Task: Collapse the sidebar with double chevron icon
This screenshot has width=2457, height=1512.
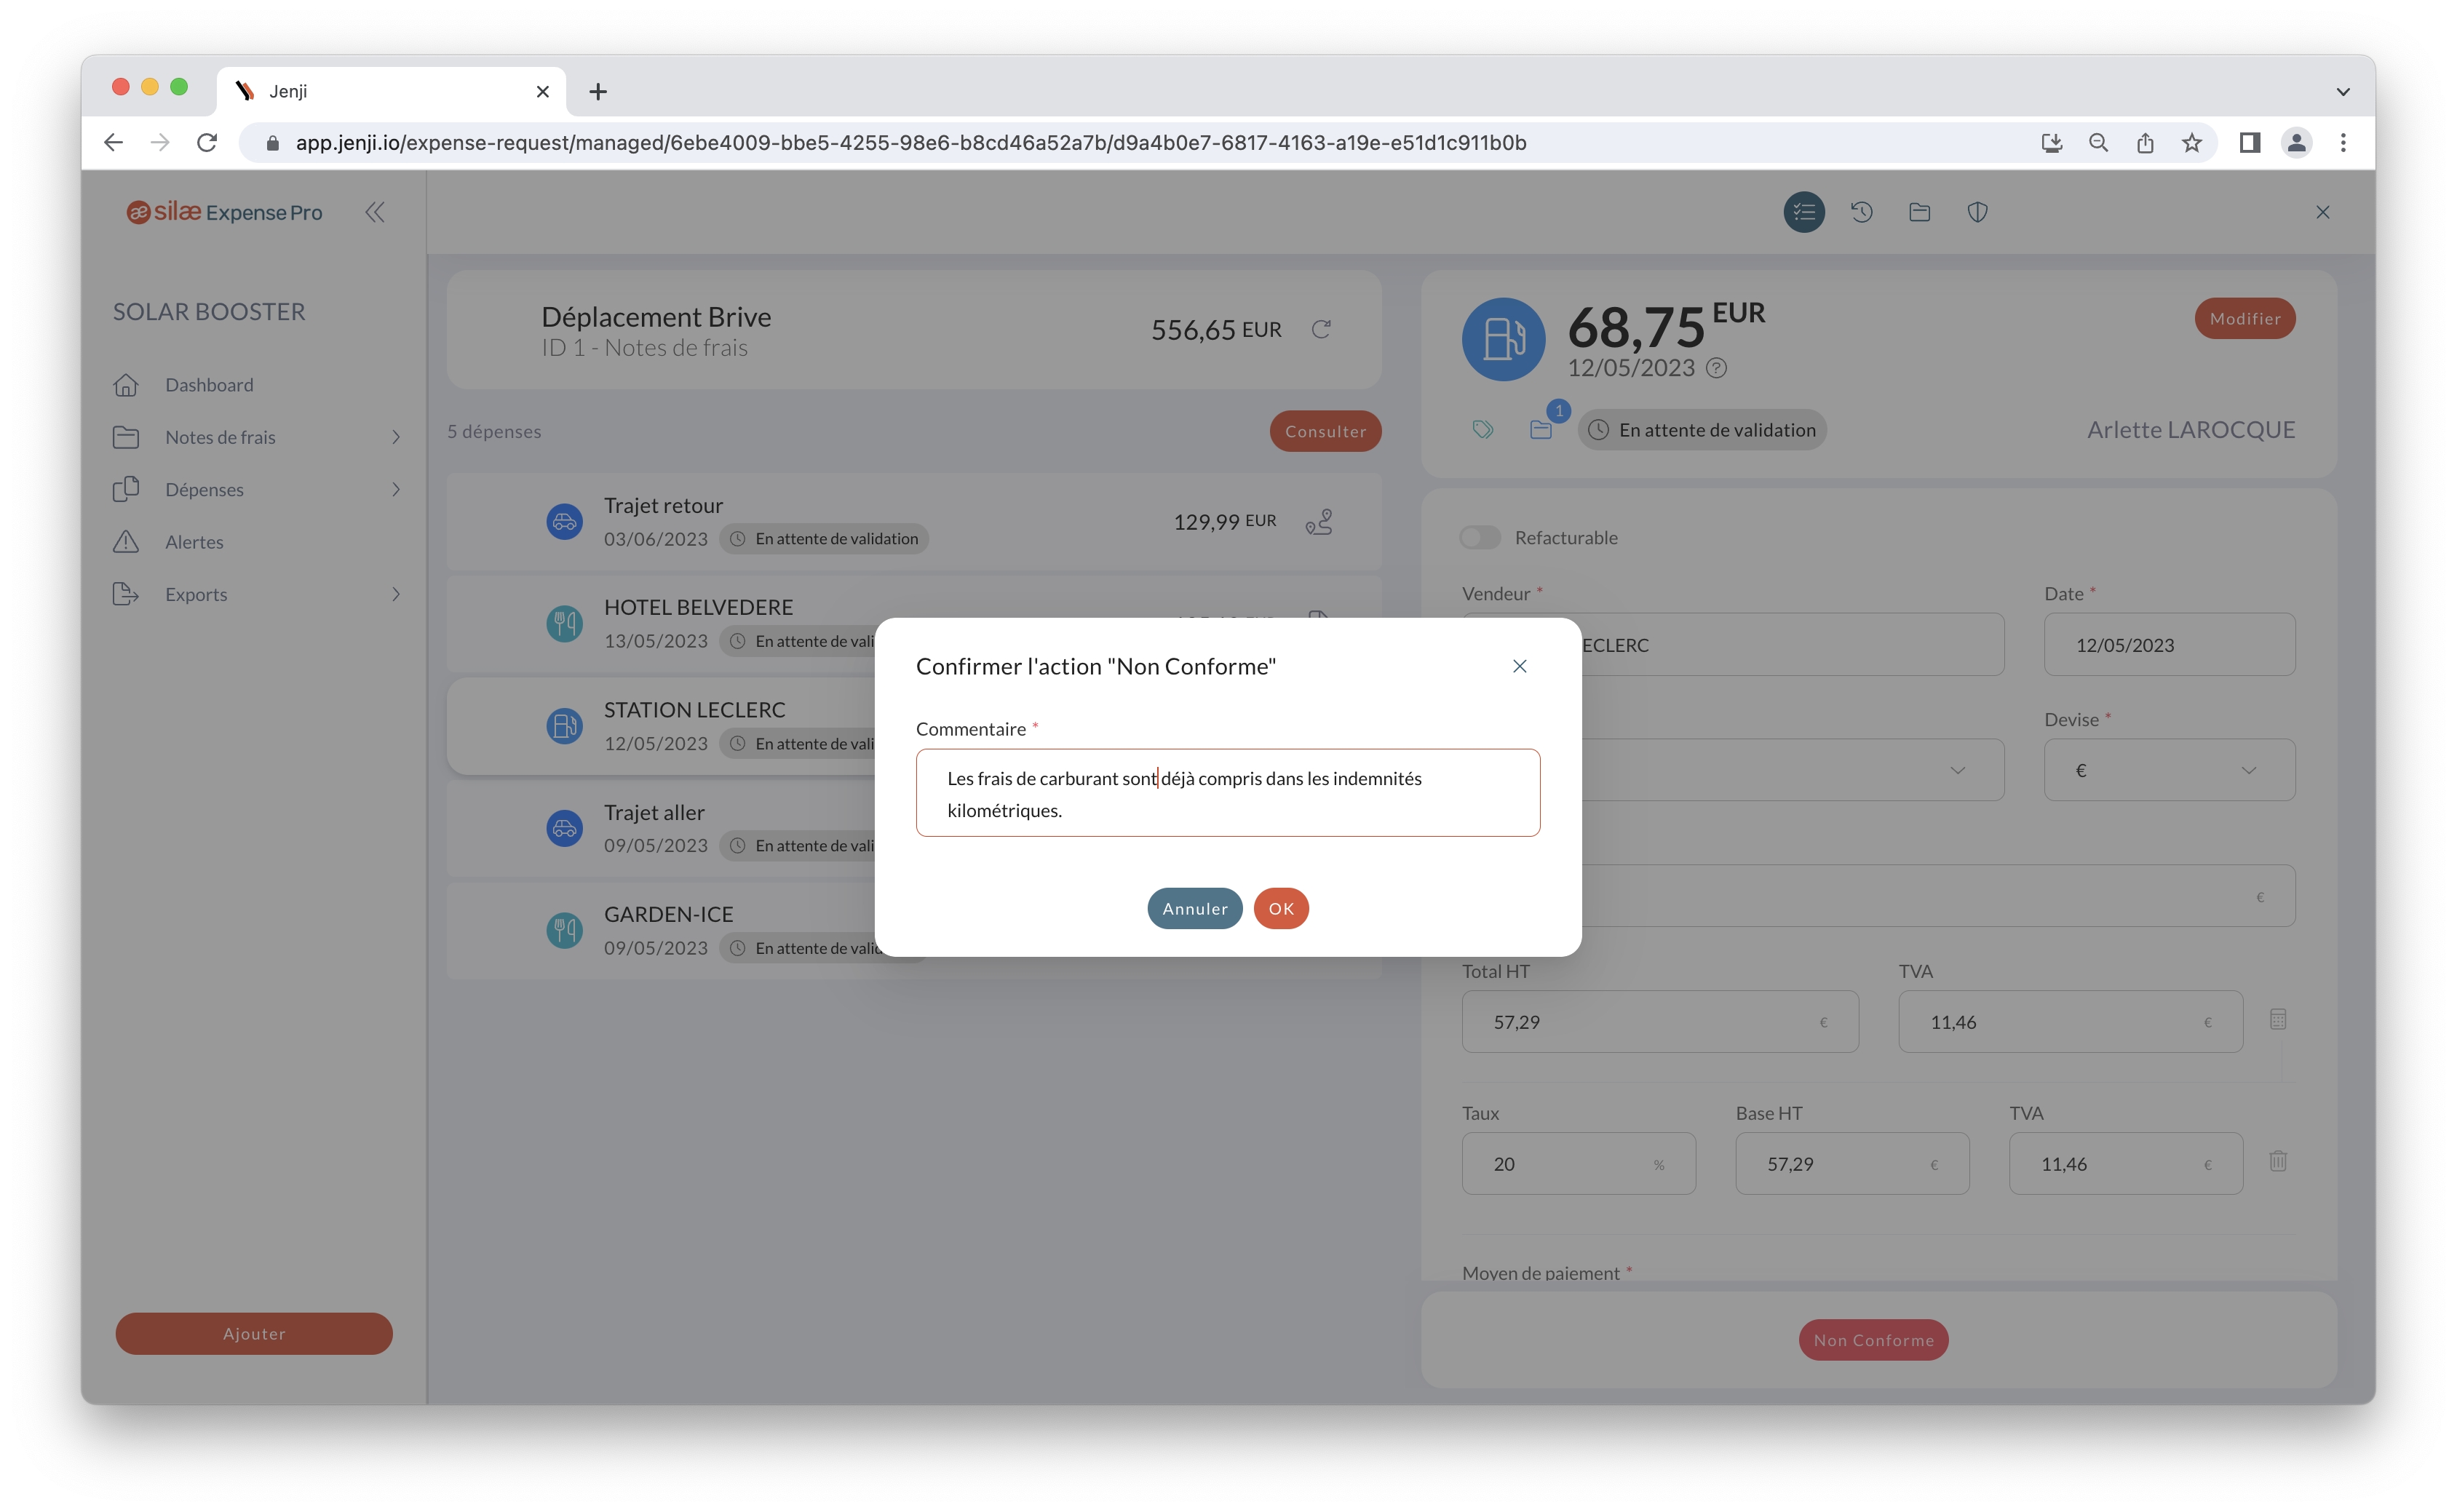Action: (x=375, y=212)
